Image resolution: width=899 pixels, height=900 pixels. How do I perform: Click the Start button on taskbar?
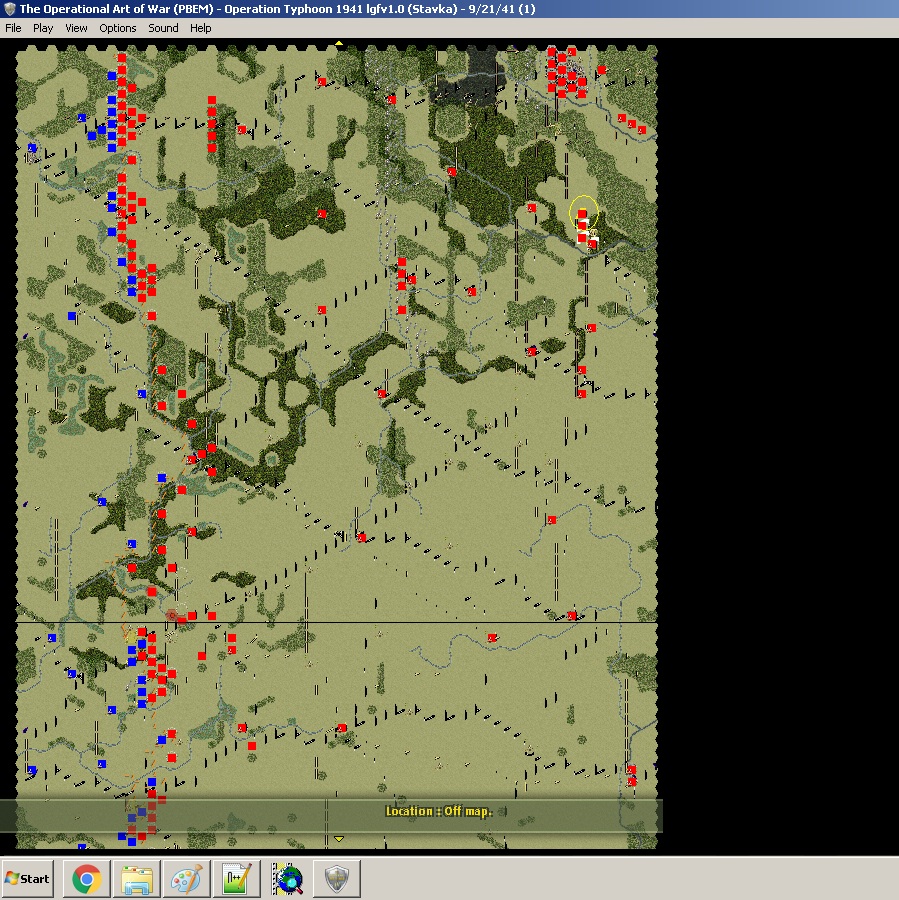28,879
